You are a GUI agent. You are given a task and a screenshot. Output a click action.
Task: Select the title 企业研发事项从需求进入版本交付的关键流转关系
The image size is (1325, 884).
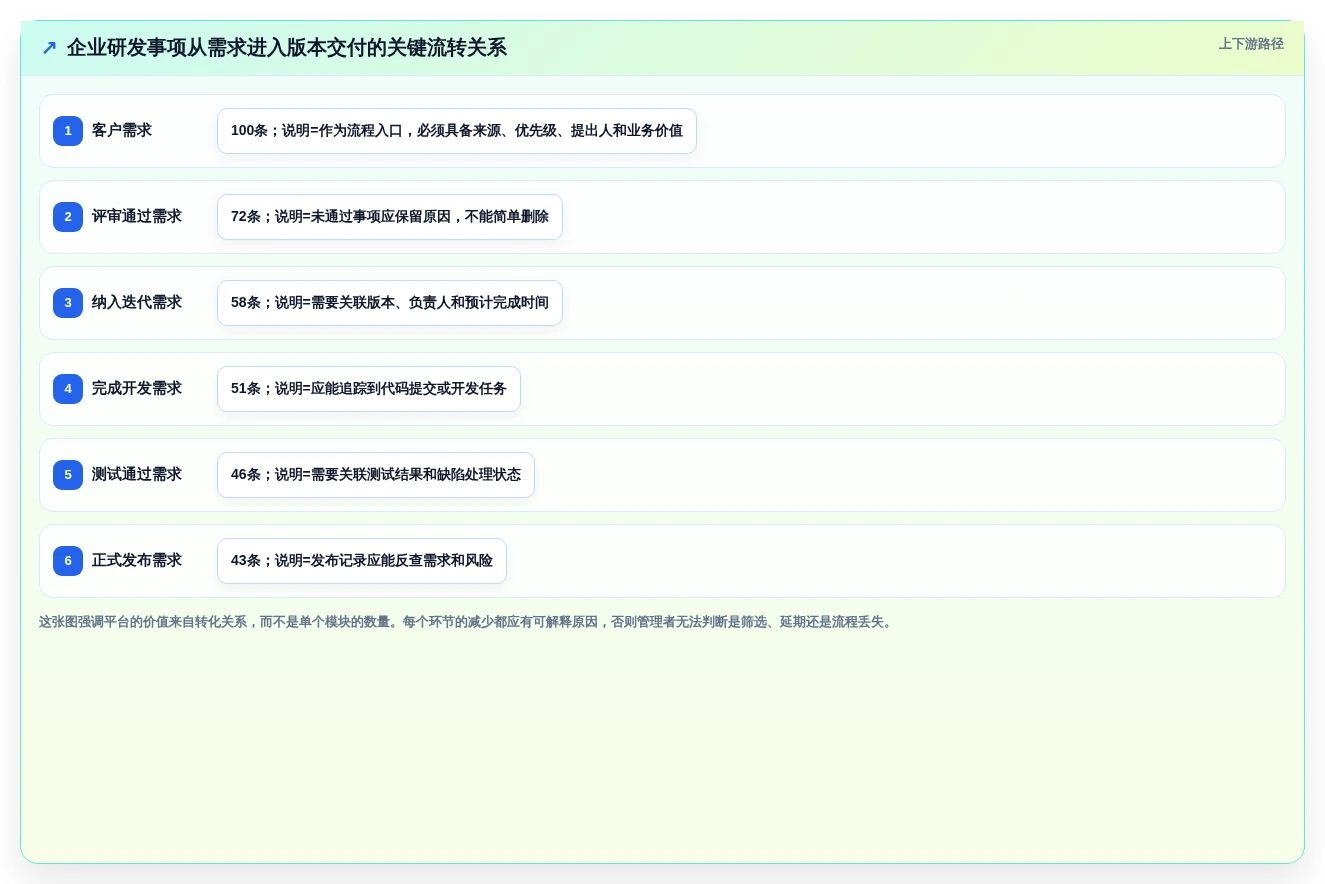(287, 47)
